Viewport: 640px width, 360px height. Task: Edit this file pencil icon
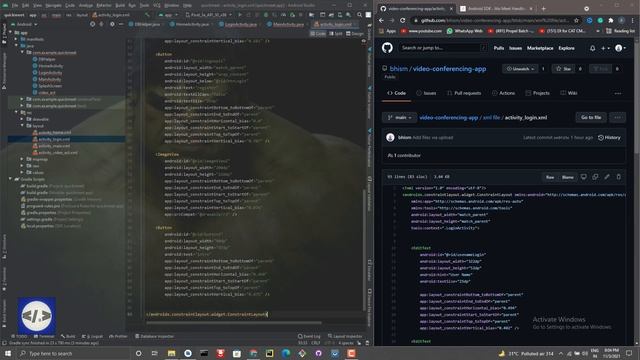607,177
